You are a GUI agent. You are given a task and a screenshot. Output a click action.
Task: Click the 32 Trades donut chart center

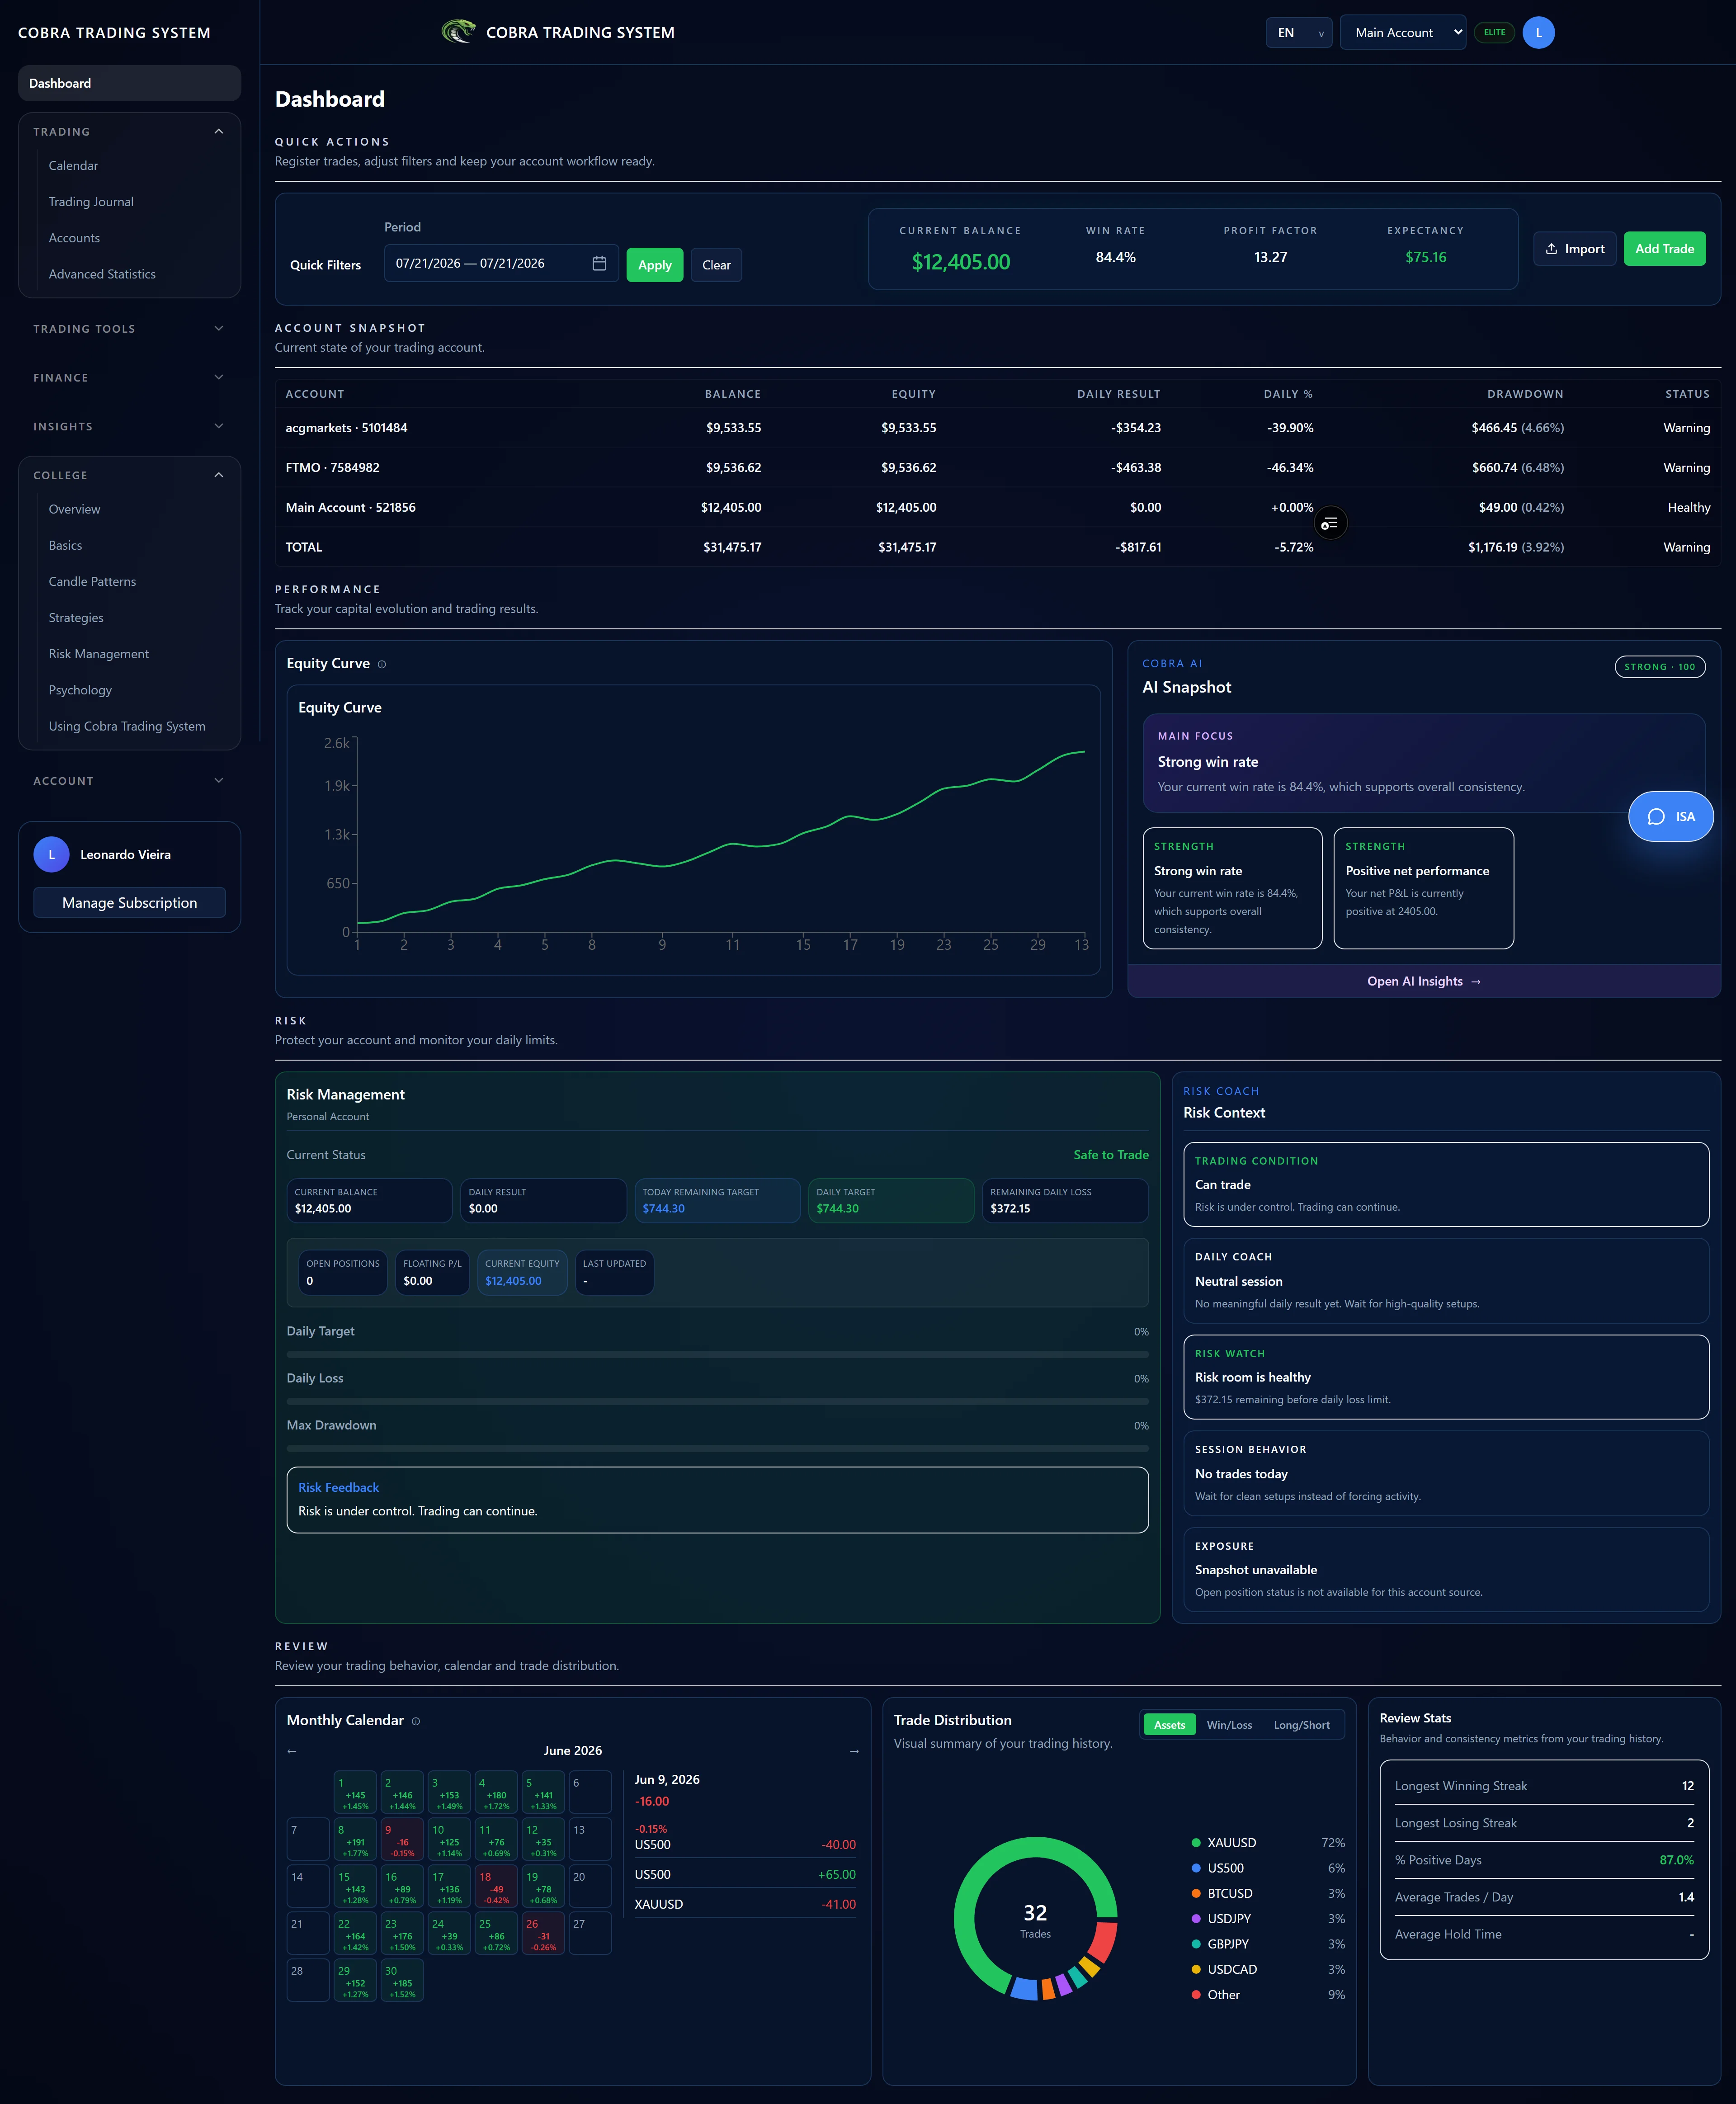click(x=1035, y=1919)
